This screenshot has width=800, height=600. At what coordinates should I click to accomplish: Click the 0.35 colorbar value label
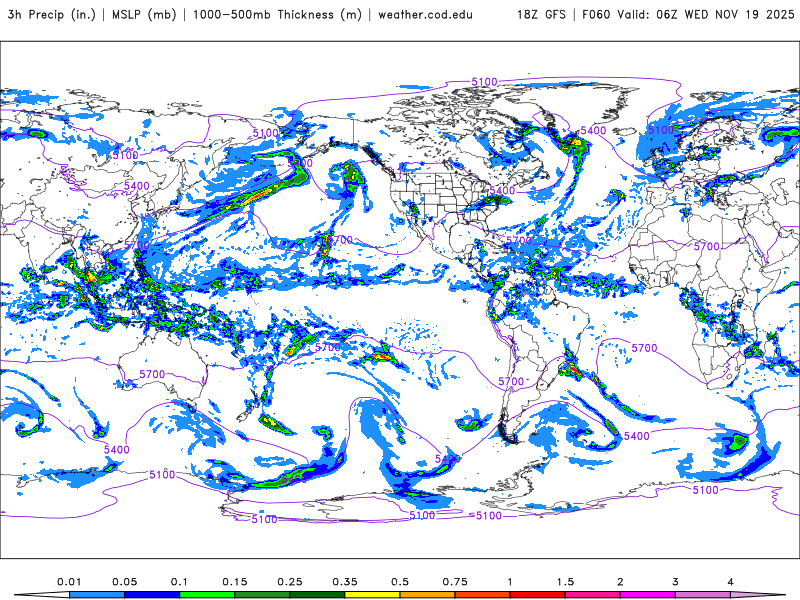[345, 582]
